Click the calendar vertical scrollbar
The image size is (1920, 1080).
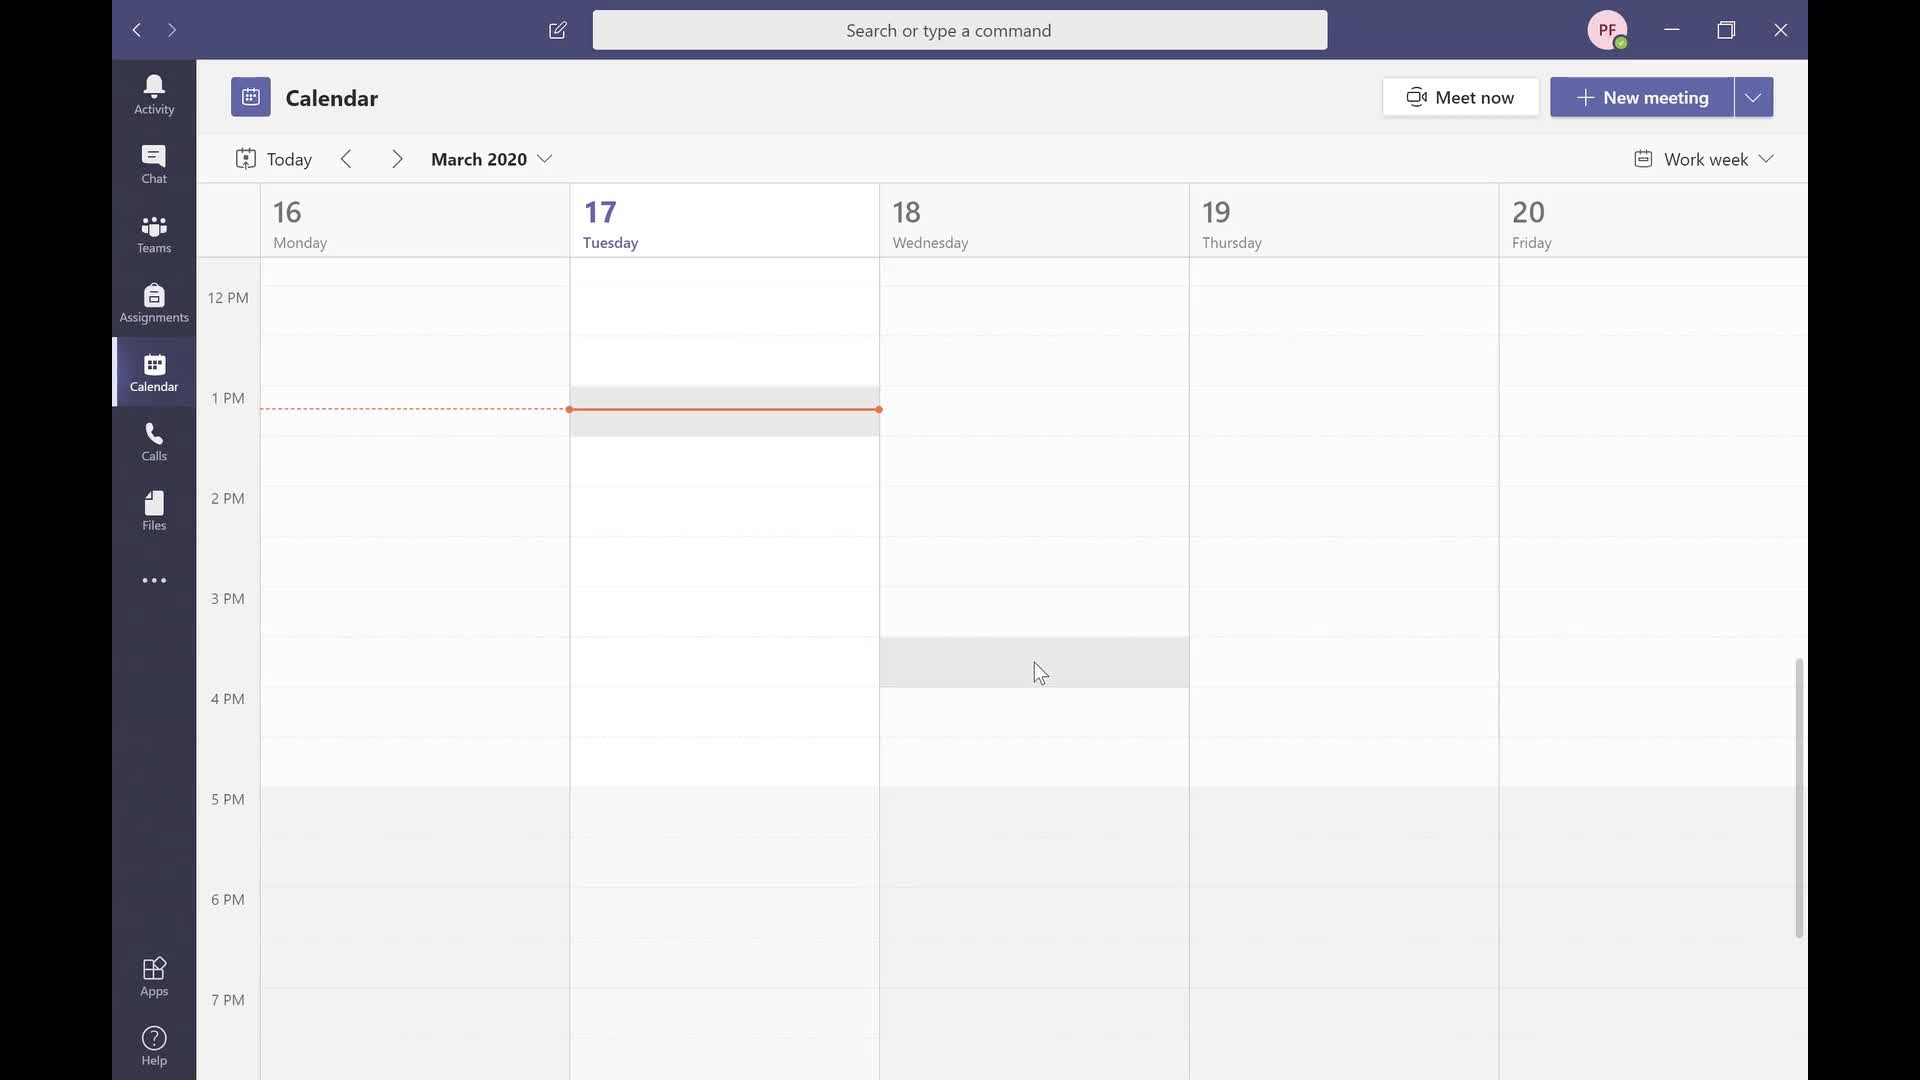pos(1799,798)
